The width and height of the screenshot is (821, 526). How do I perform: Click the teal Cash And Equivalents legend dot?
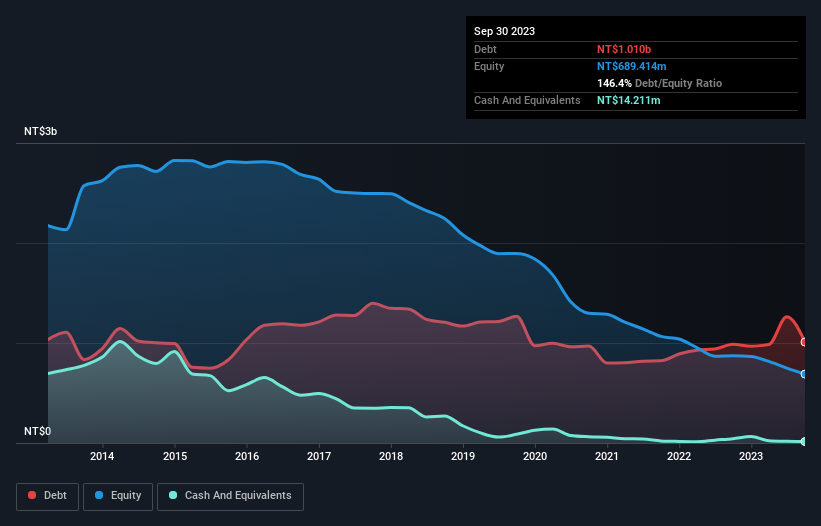pos(173,495)
